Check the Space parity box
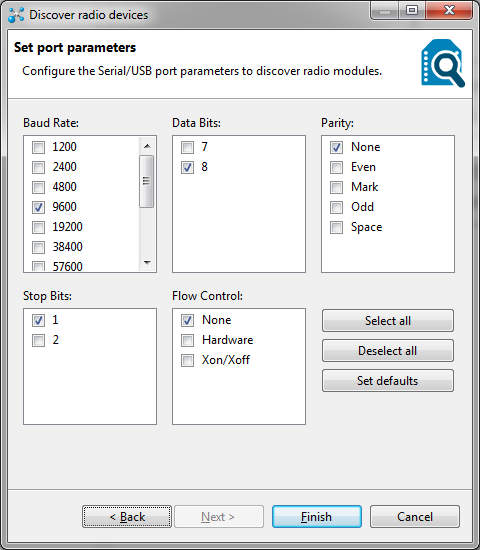 pos(336,227)
